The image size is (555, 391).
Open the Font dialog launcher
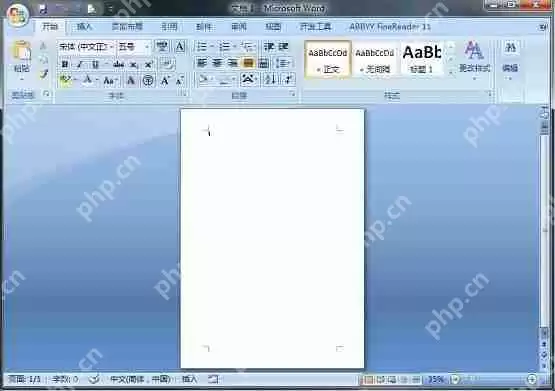tap(184, 94)
